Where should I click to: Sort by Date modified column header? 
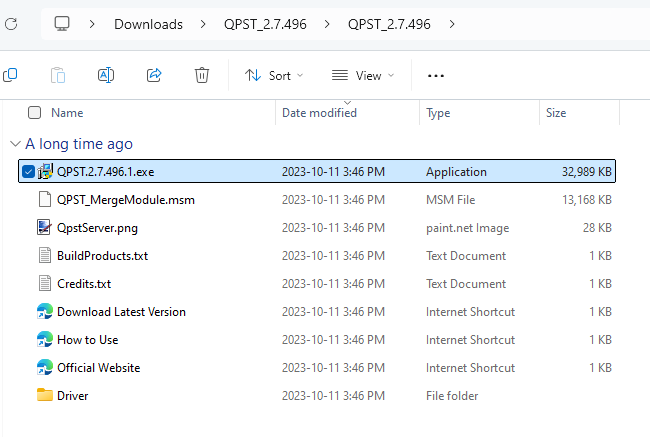(319, 113)
